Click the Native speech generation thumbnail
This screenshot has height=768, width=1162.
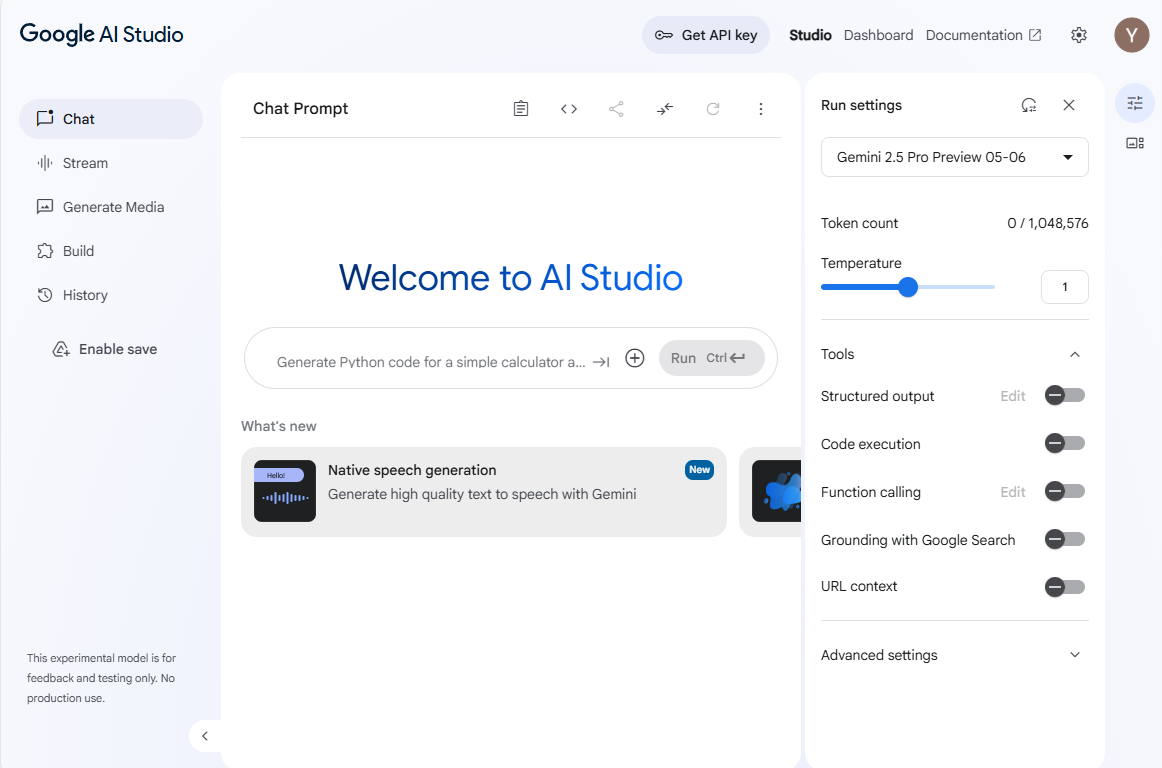tap(285, 491)
